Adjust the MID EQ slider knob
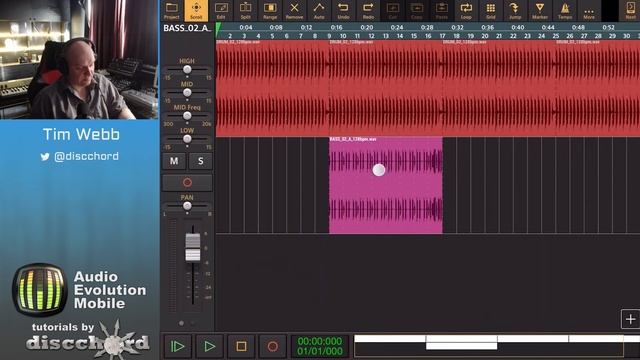 187,93
